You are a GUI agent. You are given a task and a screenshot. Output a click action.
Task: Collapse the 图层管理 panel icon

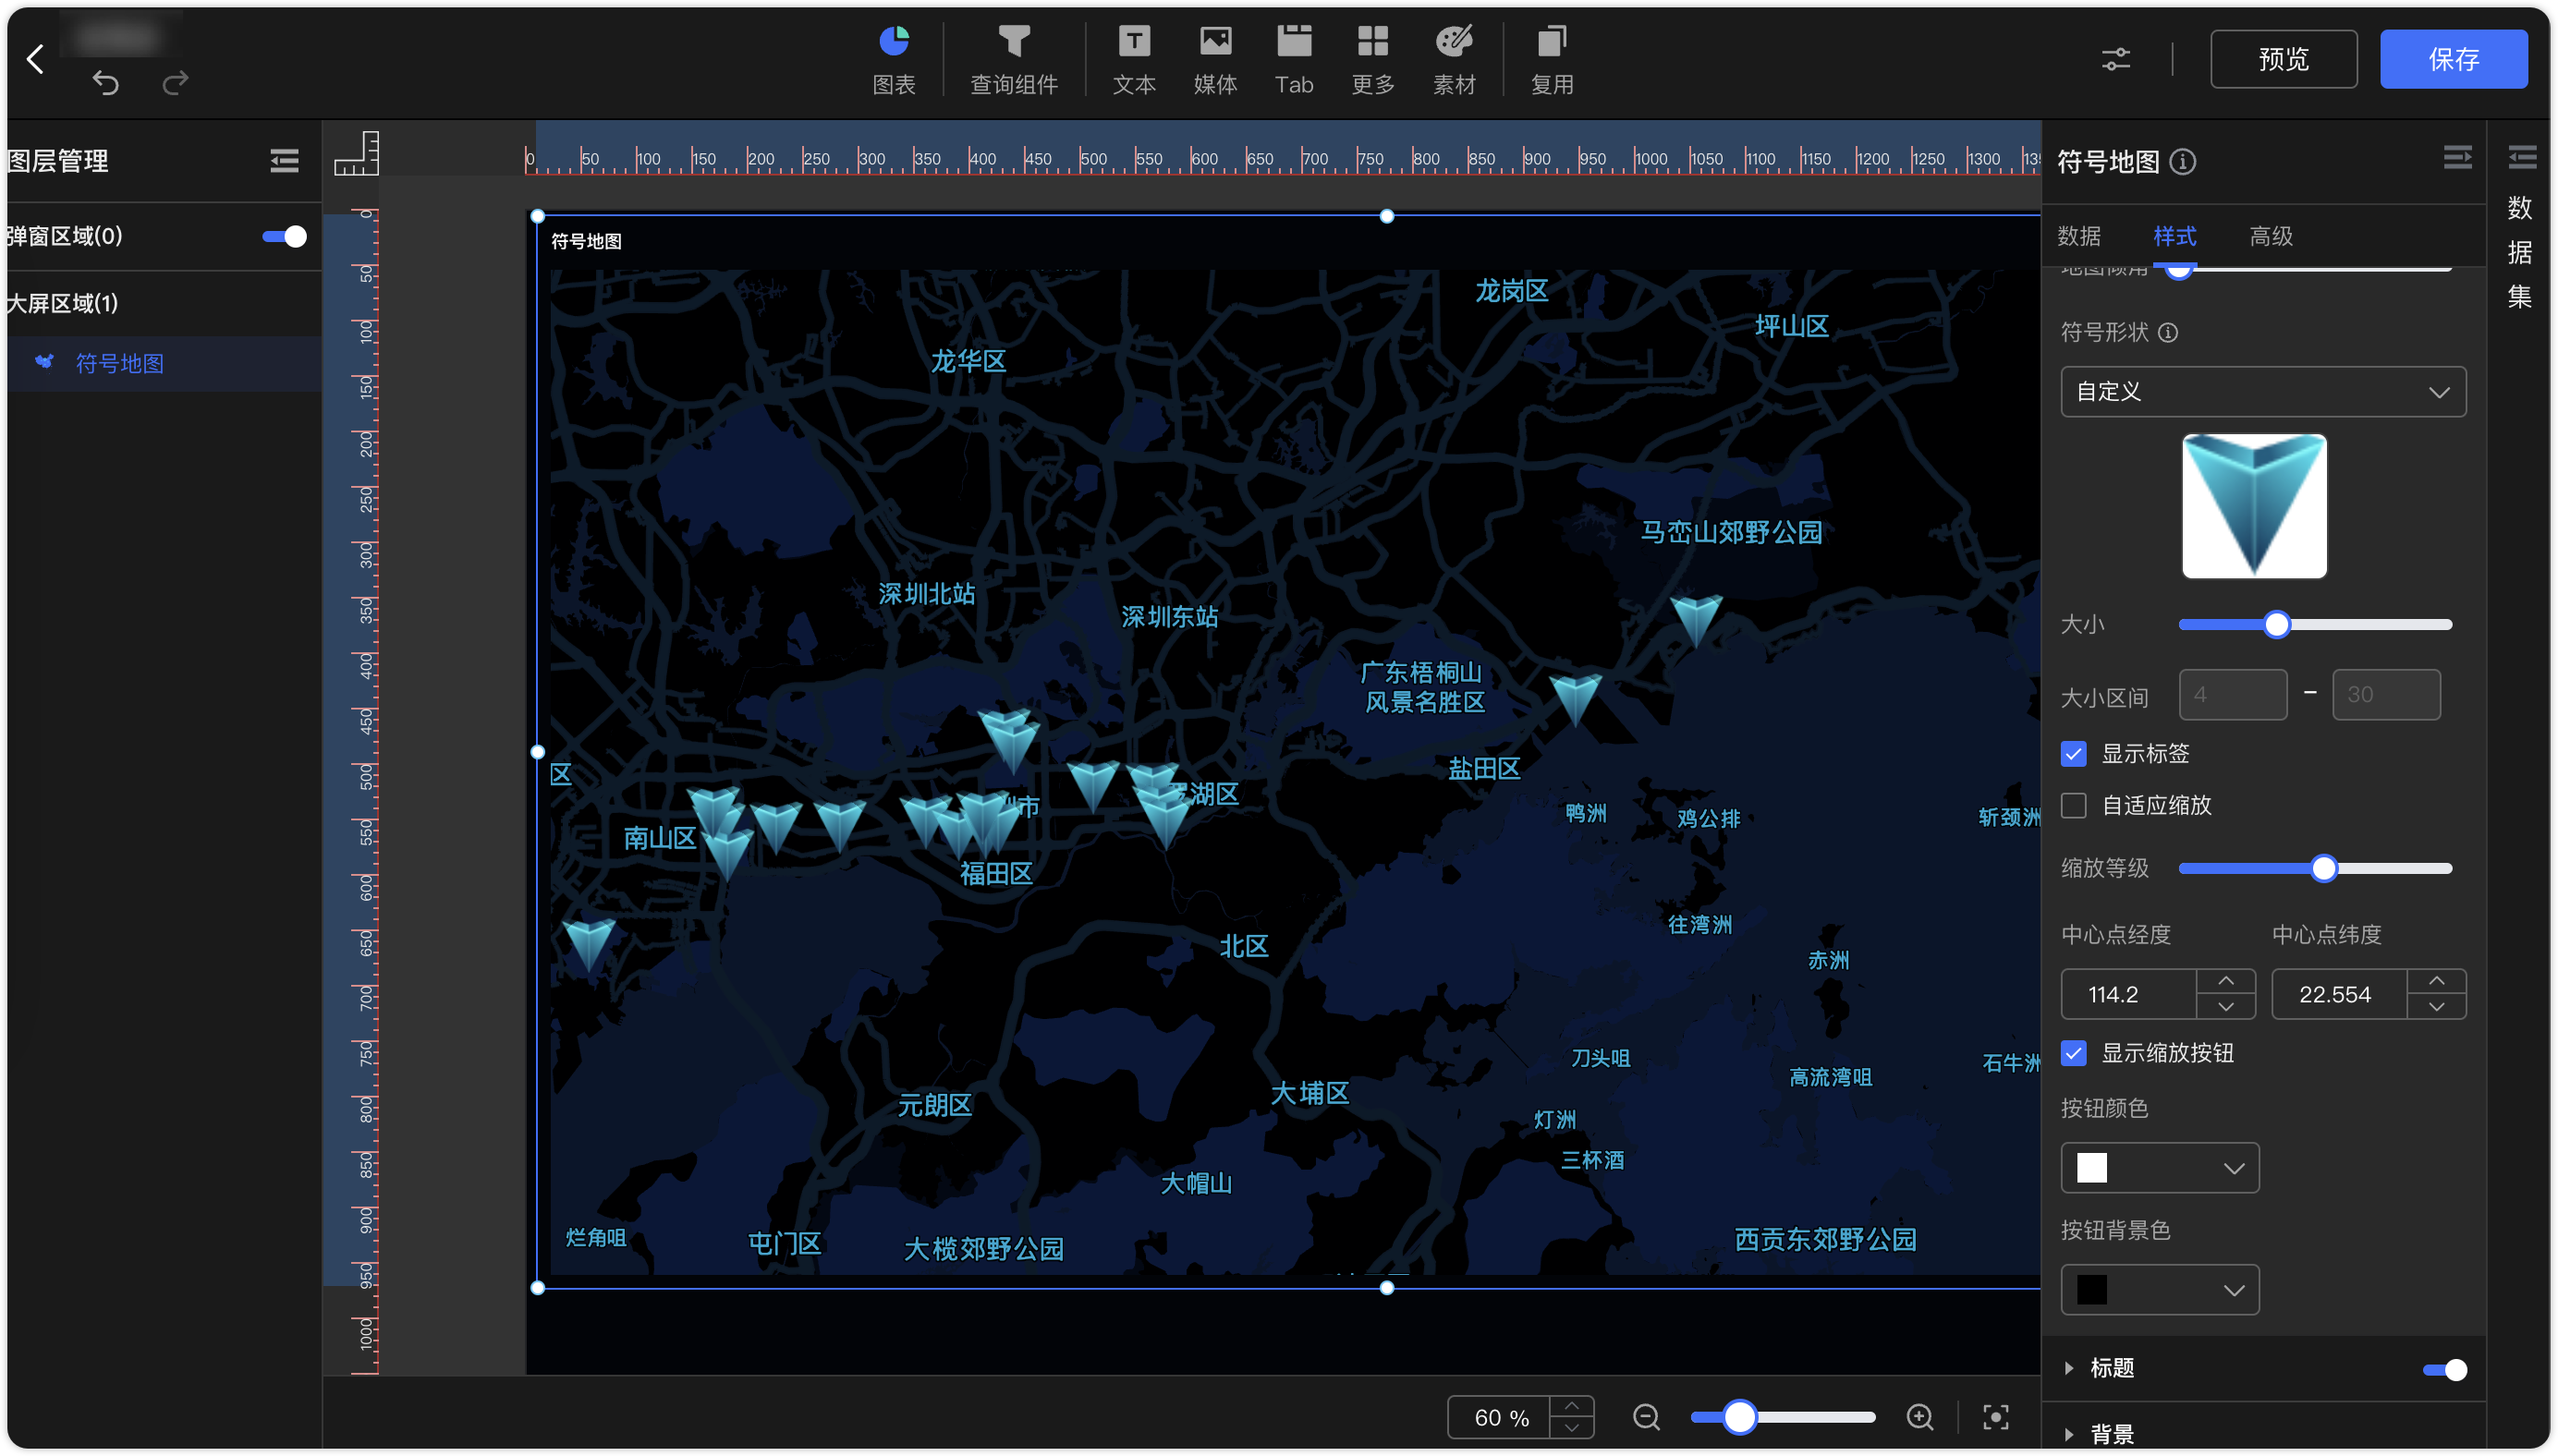(284, 160)
